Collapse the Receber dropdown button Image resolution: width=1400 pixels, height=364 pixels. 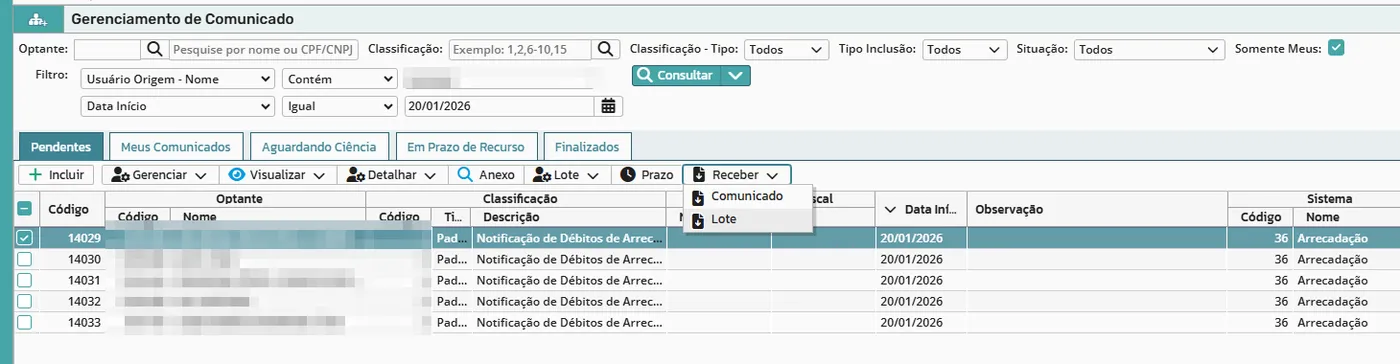coord(737,174)
